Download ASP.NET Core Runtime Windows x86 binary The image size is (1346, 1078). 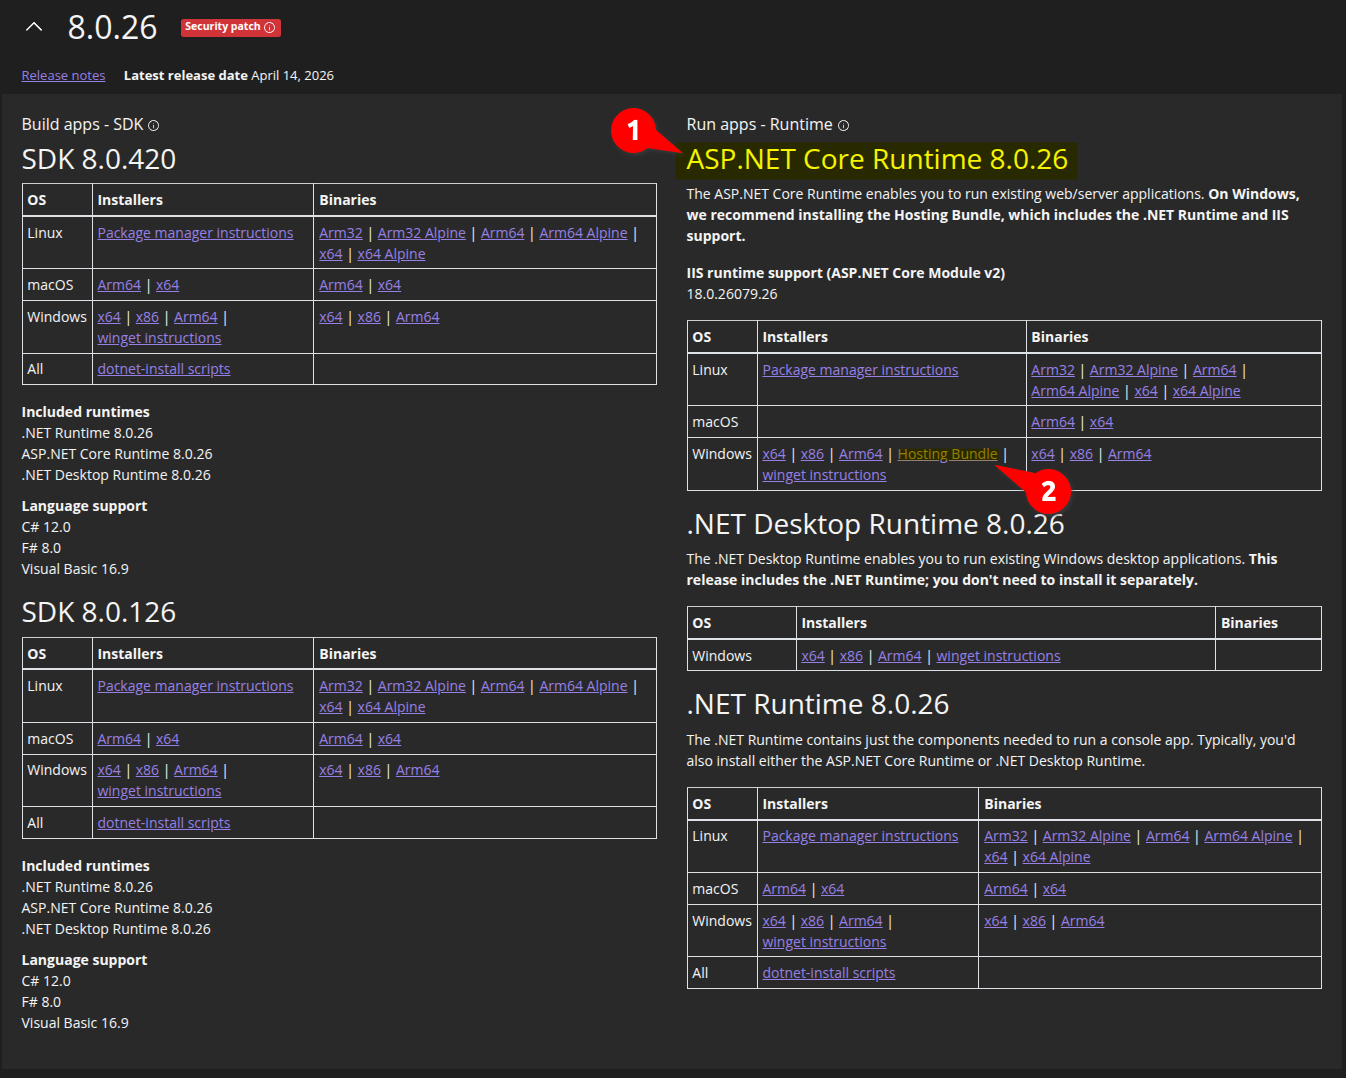point(1081,454)
